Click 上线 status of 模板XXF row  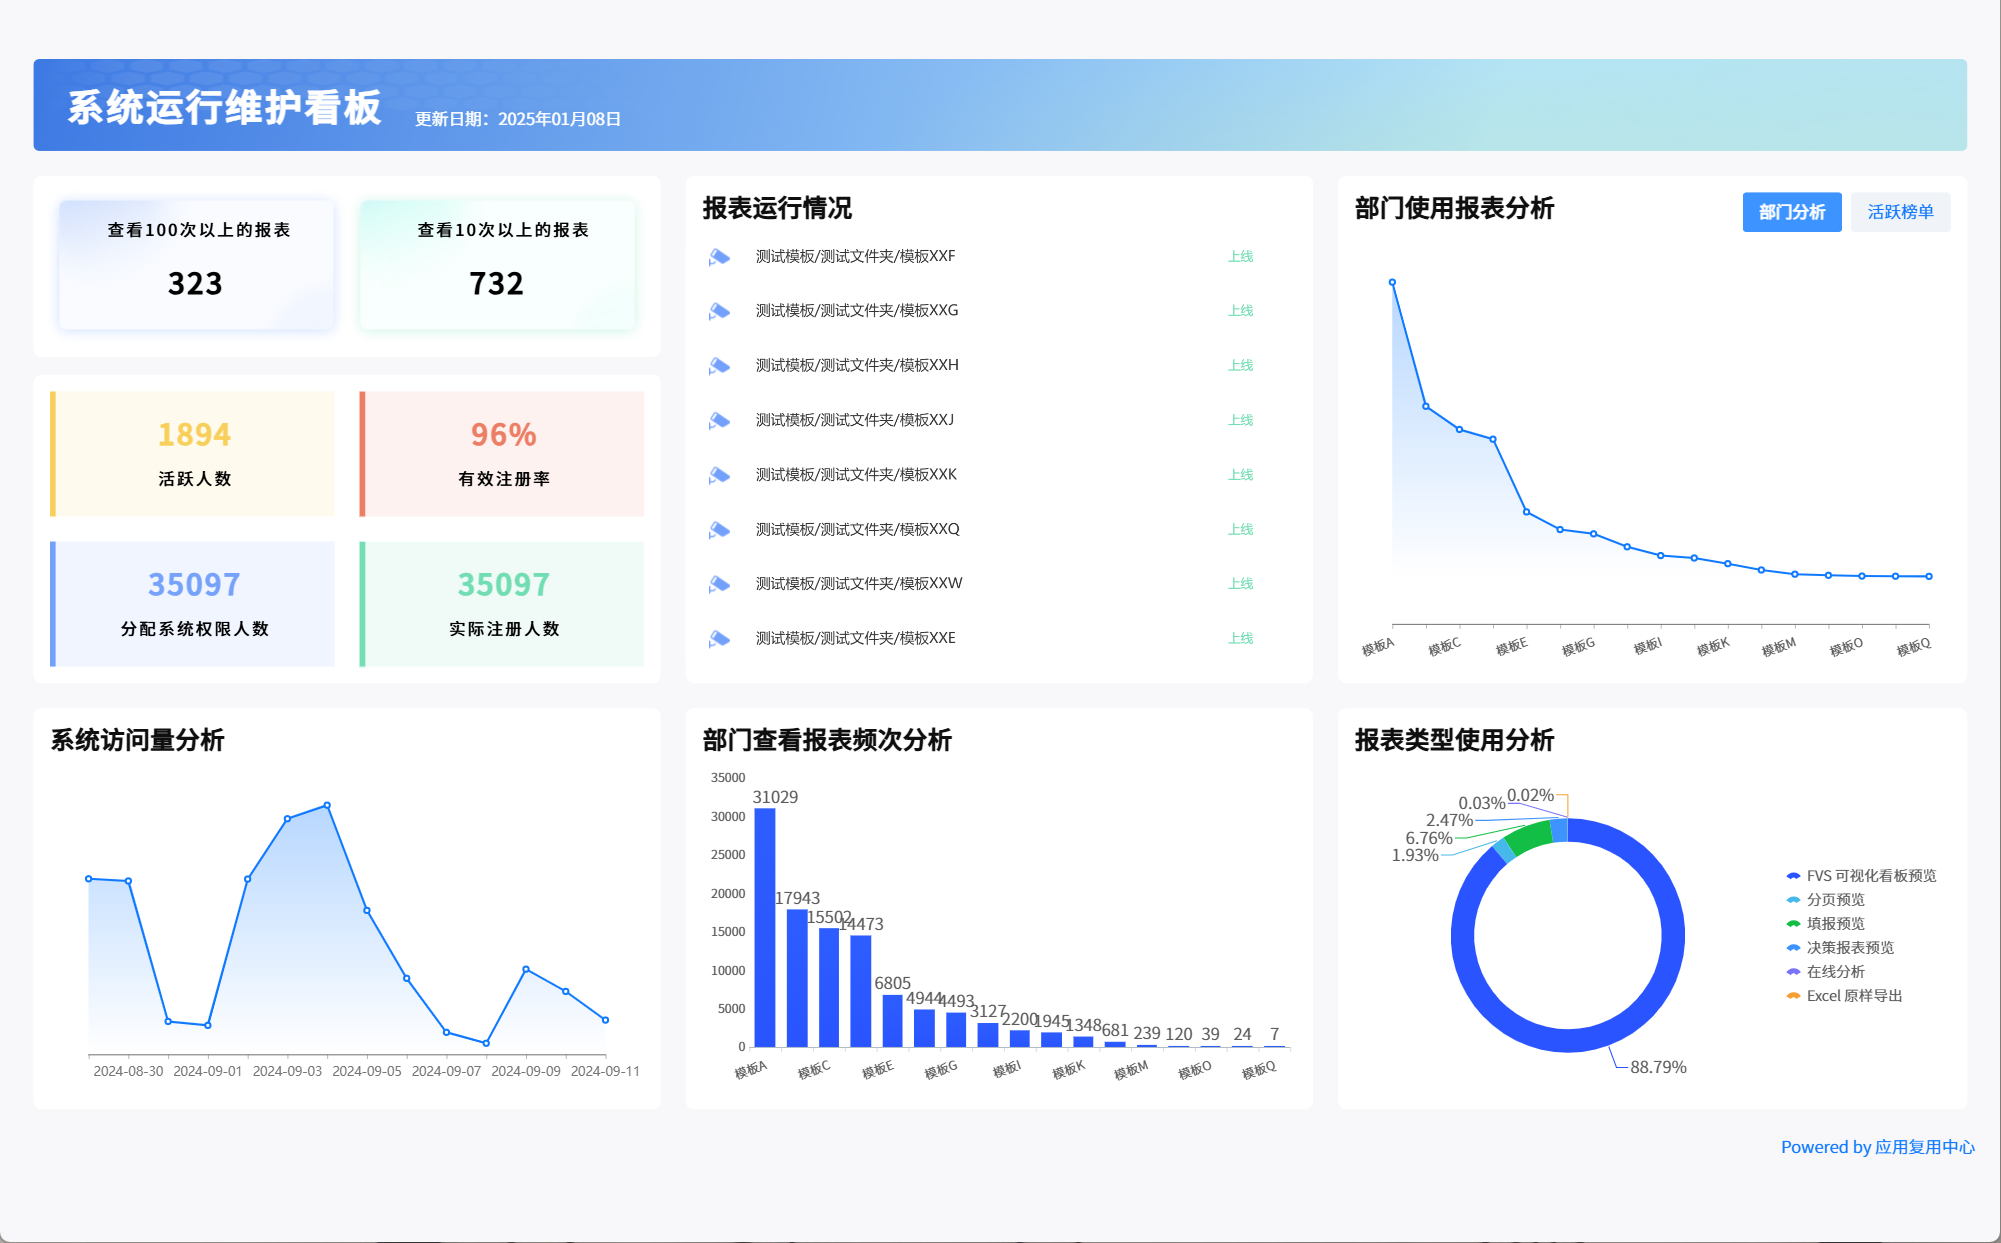(x=1240, y=257)
